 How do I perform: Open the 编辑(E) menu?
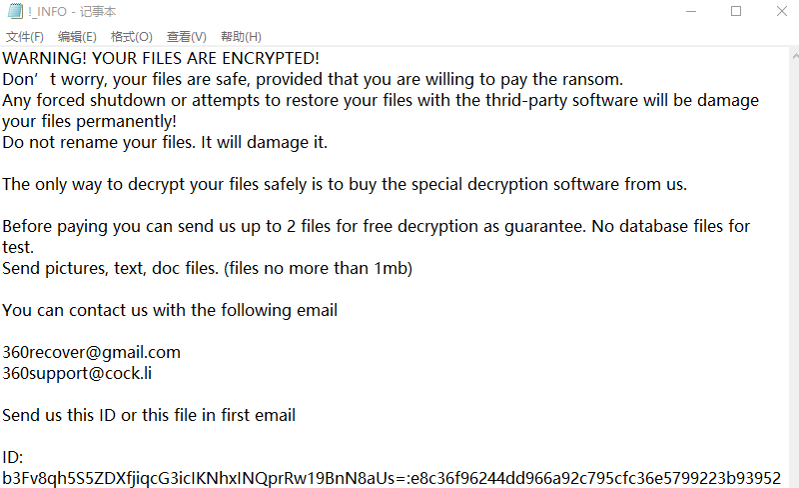[x=77, y=37]
